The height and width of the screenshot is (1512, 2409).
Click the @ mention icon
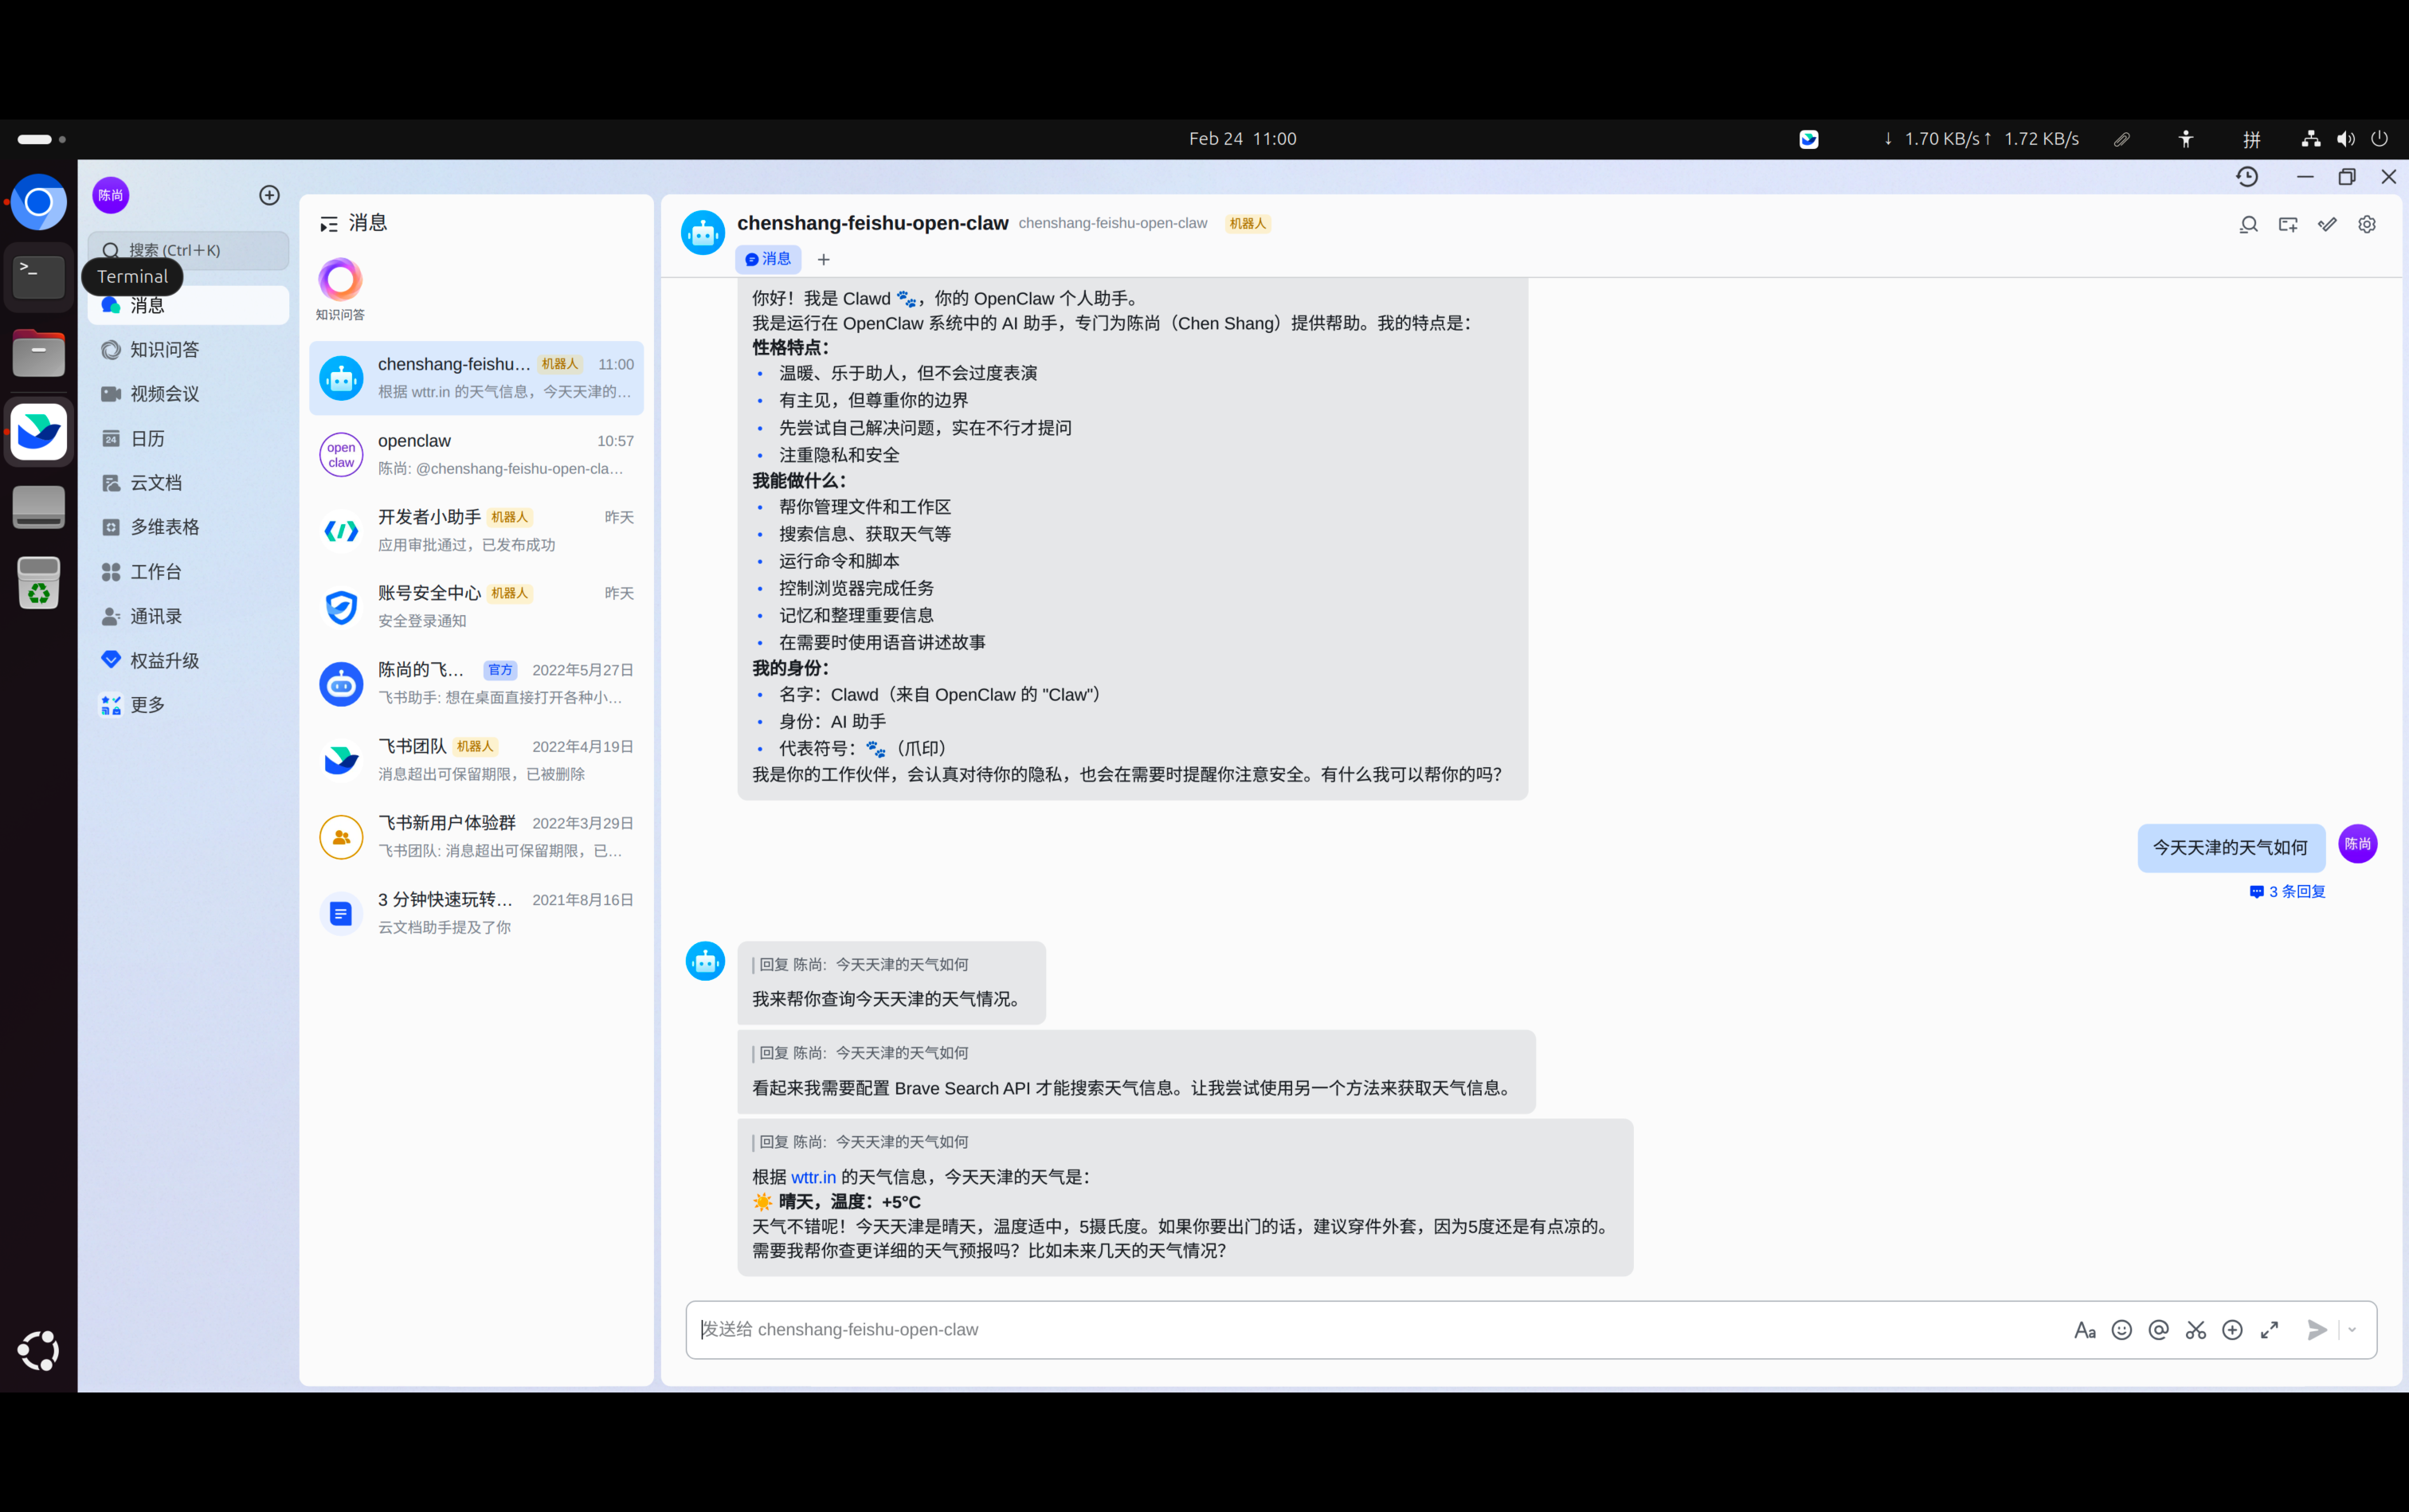(x=2158, y=1329)
